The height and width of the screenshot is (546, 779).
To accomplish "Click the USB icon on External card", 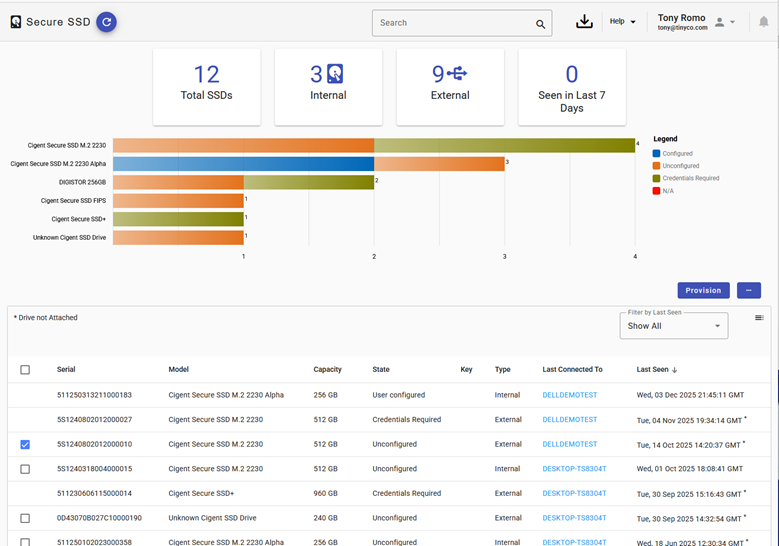I will pos(457,74).
